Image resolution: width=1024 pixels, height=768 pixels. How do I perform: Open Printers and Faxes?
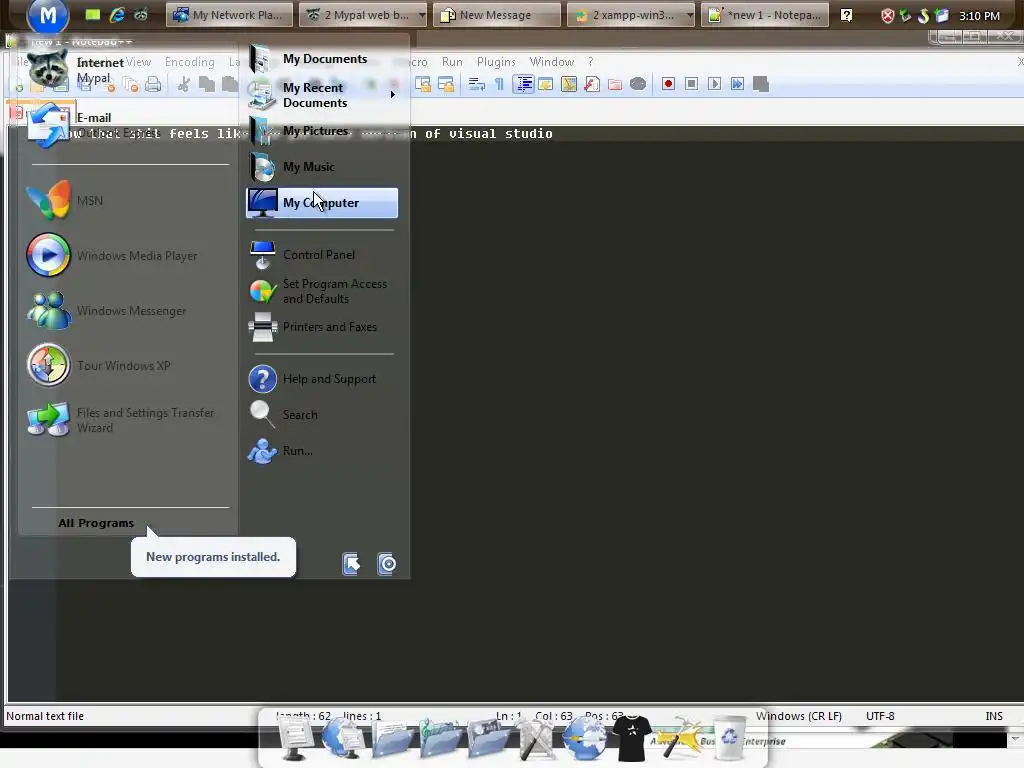coord(321,327)
